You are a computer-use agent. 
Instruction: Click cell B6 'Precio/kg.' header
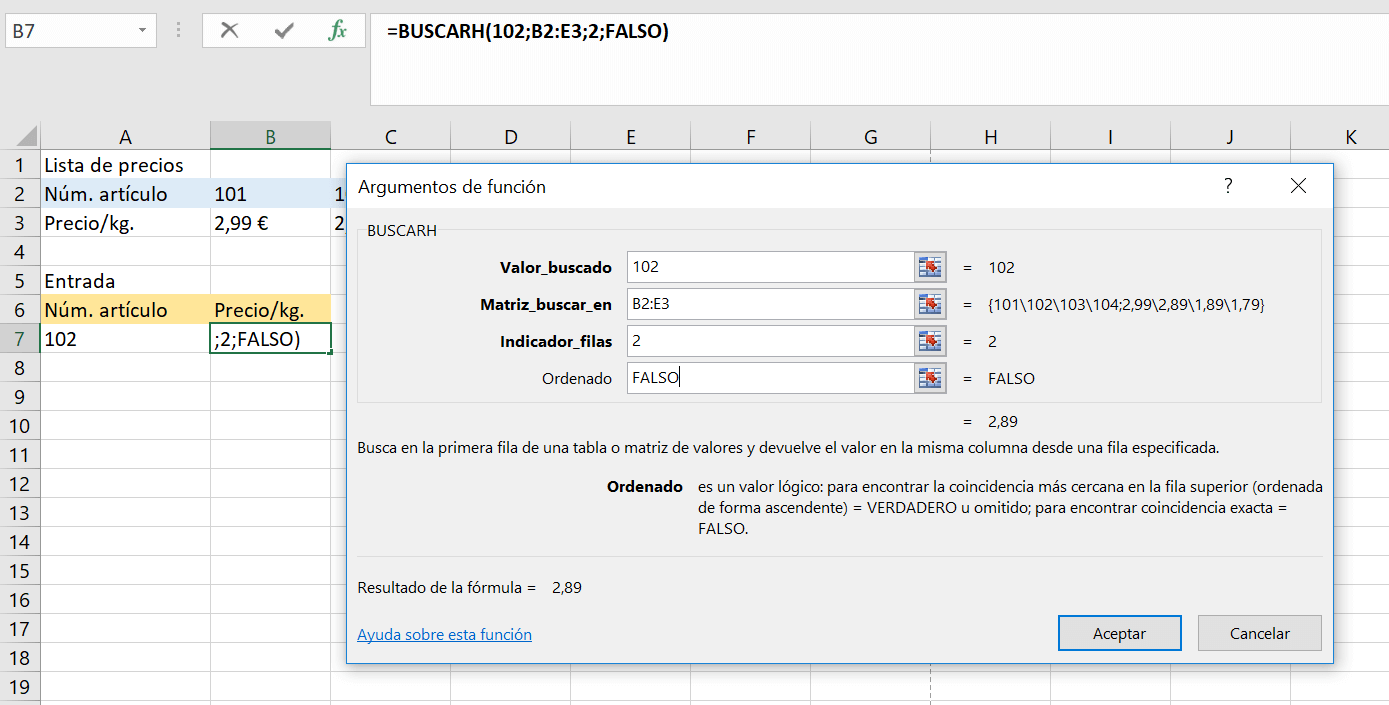270,310
